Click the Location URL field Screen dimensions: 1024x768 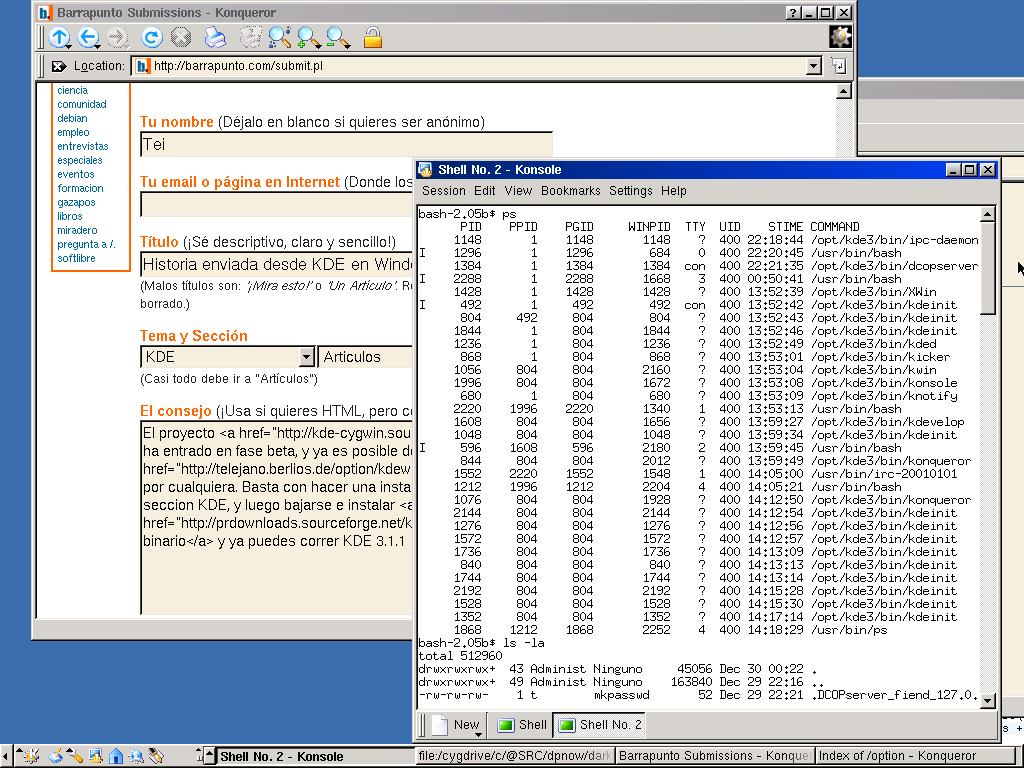(470, 66)
